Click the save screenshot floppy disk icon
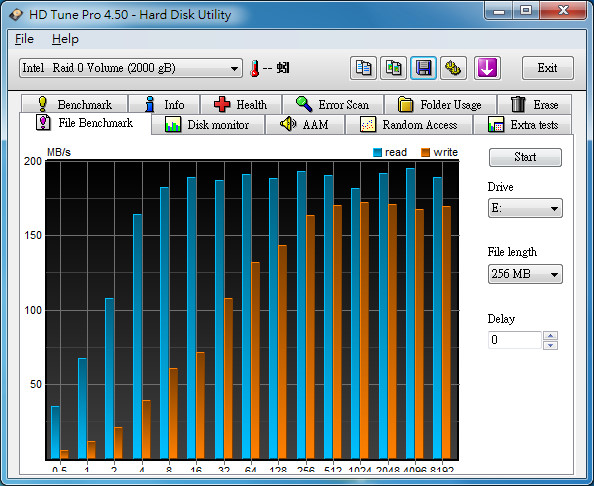 click(x=423, y=68)
